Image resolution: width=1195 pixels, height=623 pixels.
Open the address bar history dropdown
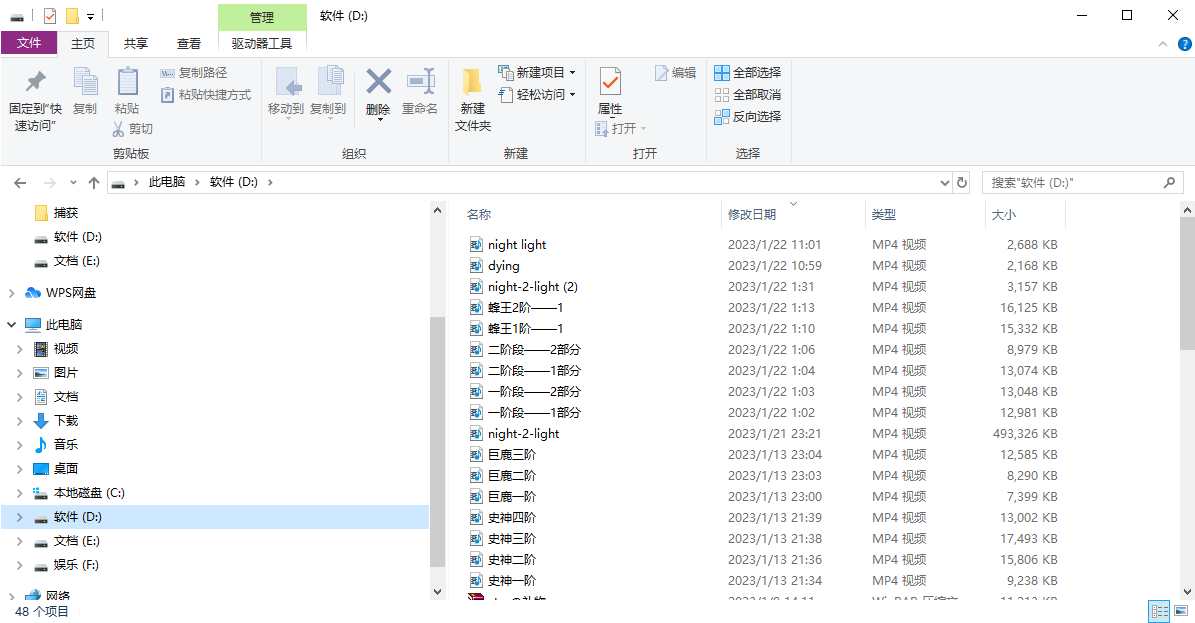tap(945, 183)
